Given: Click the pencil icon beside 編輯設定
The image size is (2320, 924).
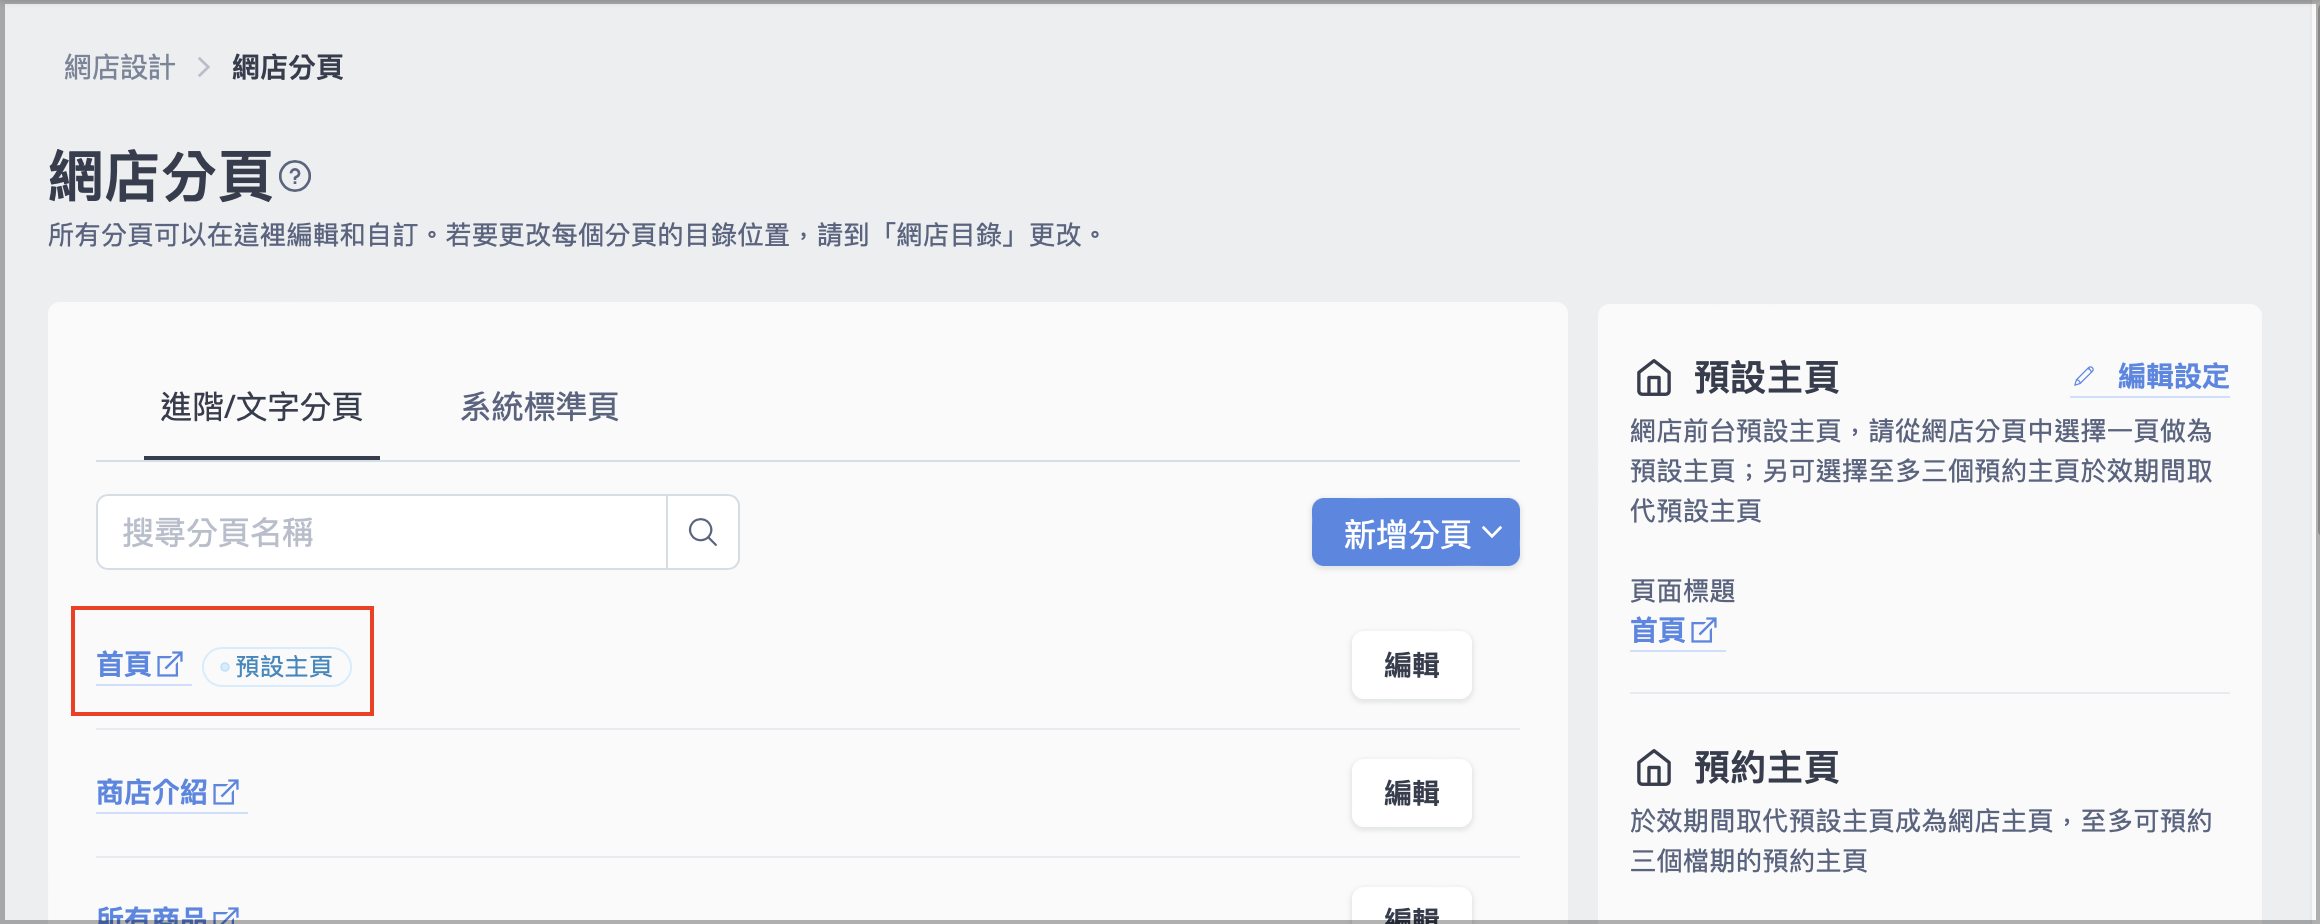Looking at the screenshot, I should coord(2084,376).
